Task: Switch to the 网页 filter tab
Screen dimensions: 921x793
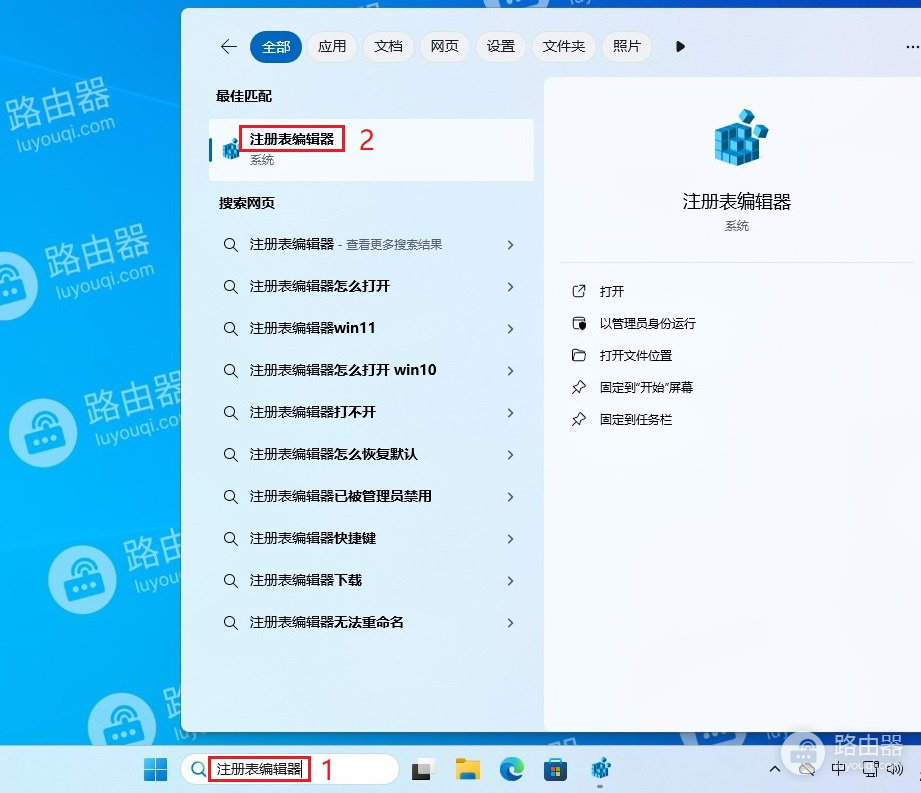Action: coord(445,46)
